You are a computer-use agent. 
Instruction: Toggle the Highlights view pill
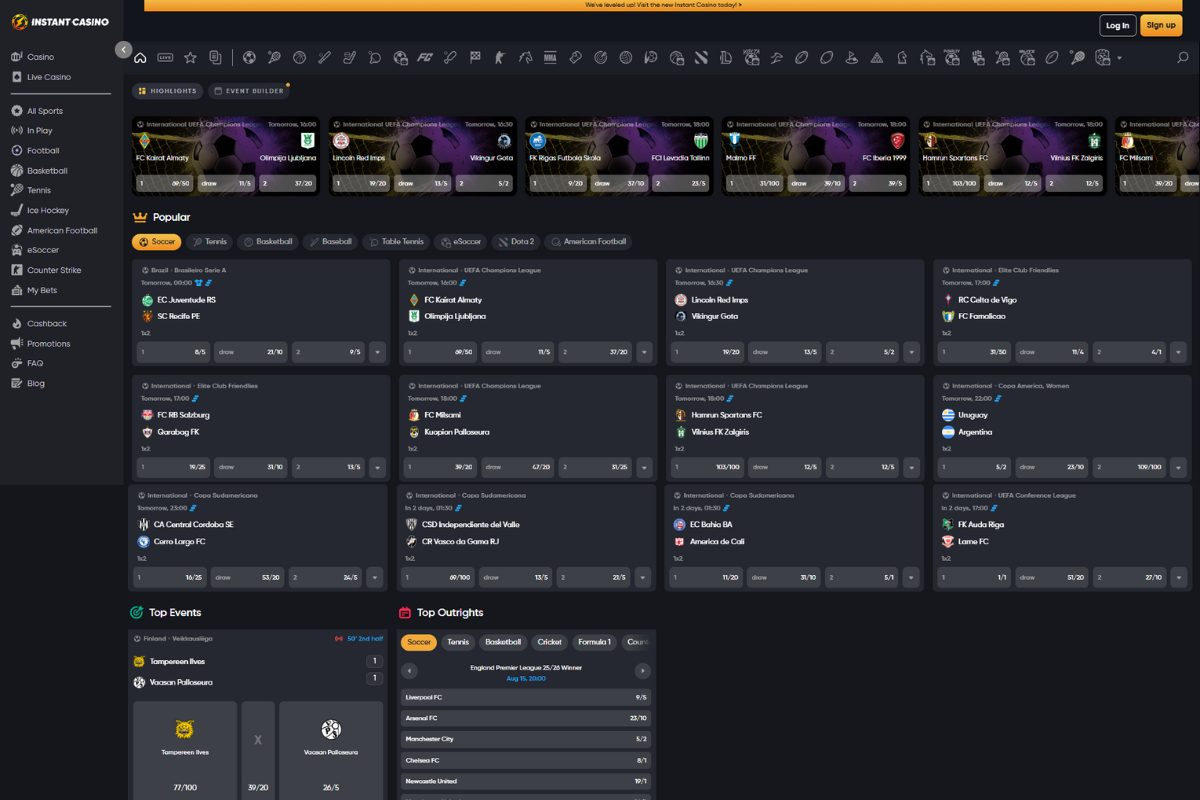click(x=167, y=91)
